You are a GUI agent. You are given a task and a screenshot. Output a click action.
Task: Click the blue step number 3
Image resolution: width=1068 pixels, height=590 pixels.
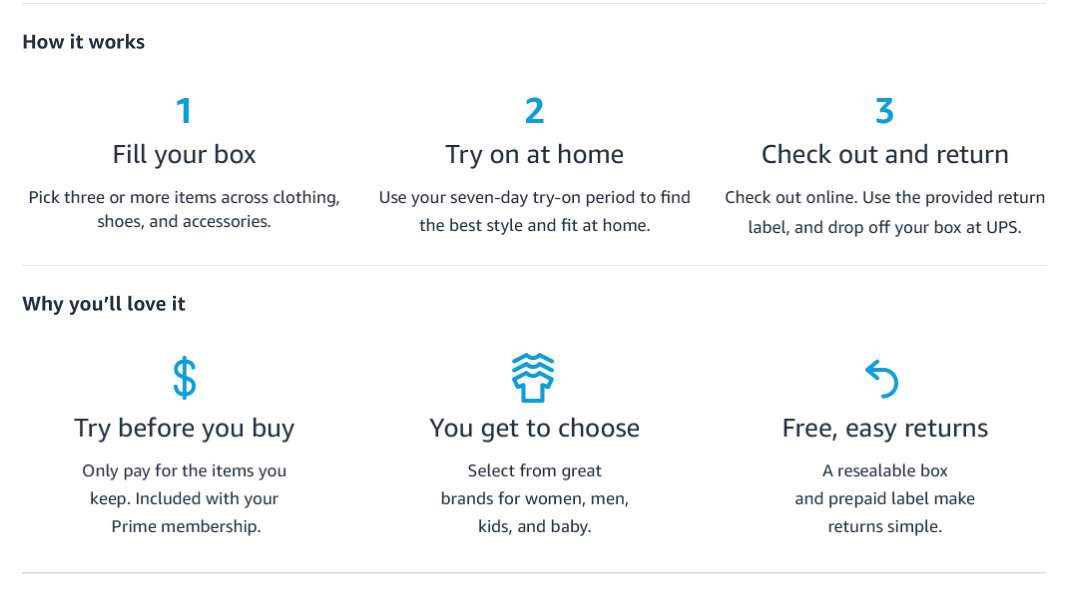[x=884, y=111]
